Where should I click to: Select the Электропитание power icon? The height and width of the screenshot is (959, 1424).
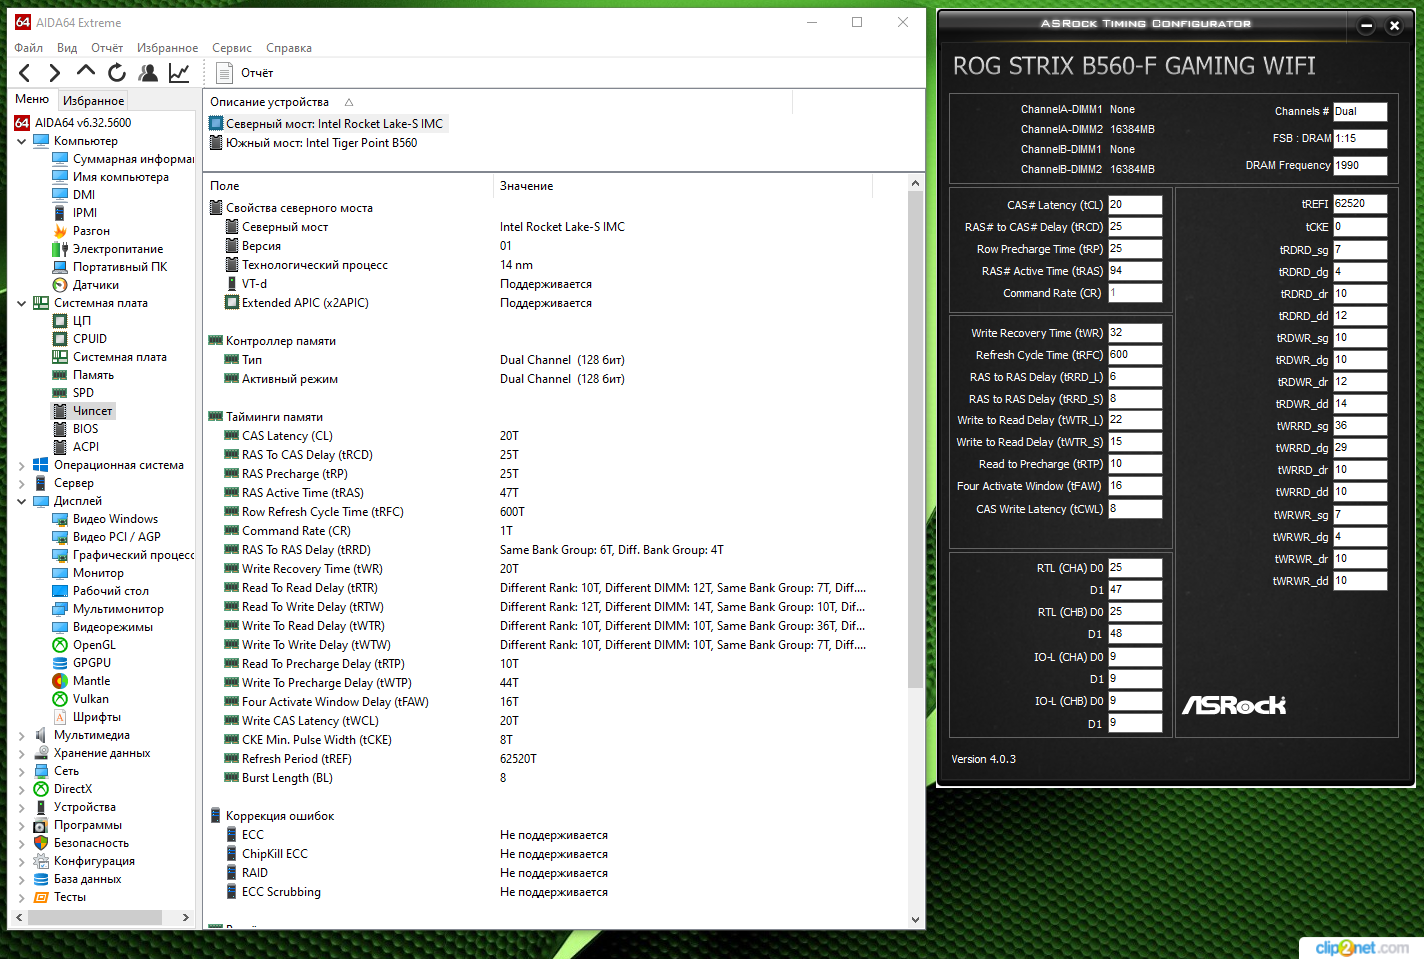60,249
